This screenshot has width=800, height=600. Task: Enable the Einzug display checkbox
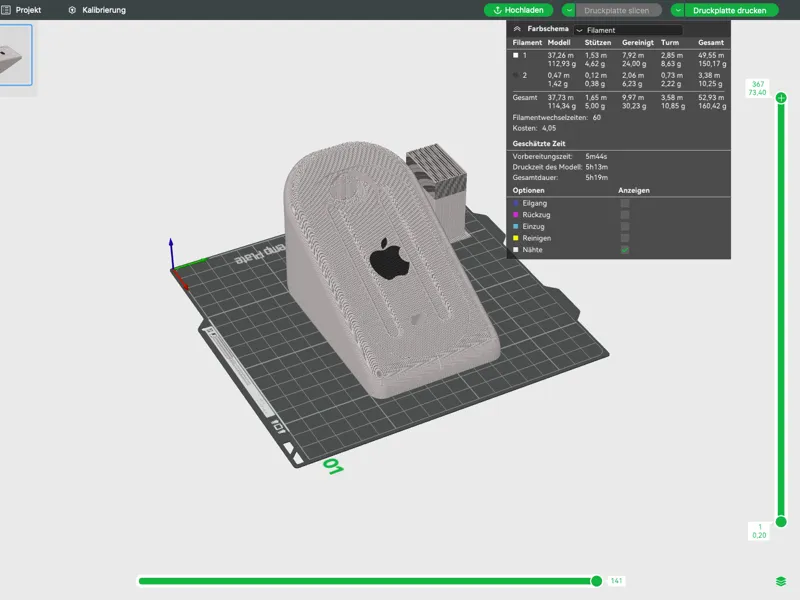pyautogui.click(x=624, y=227)
